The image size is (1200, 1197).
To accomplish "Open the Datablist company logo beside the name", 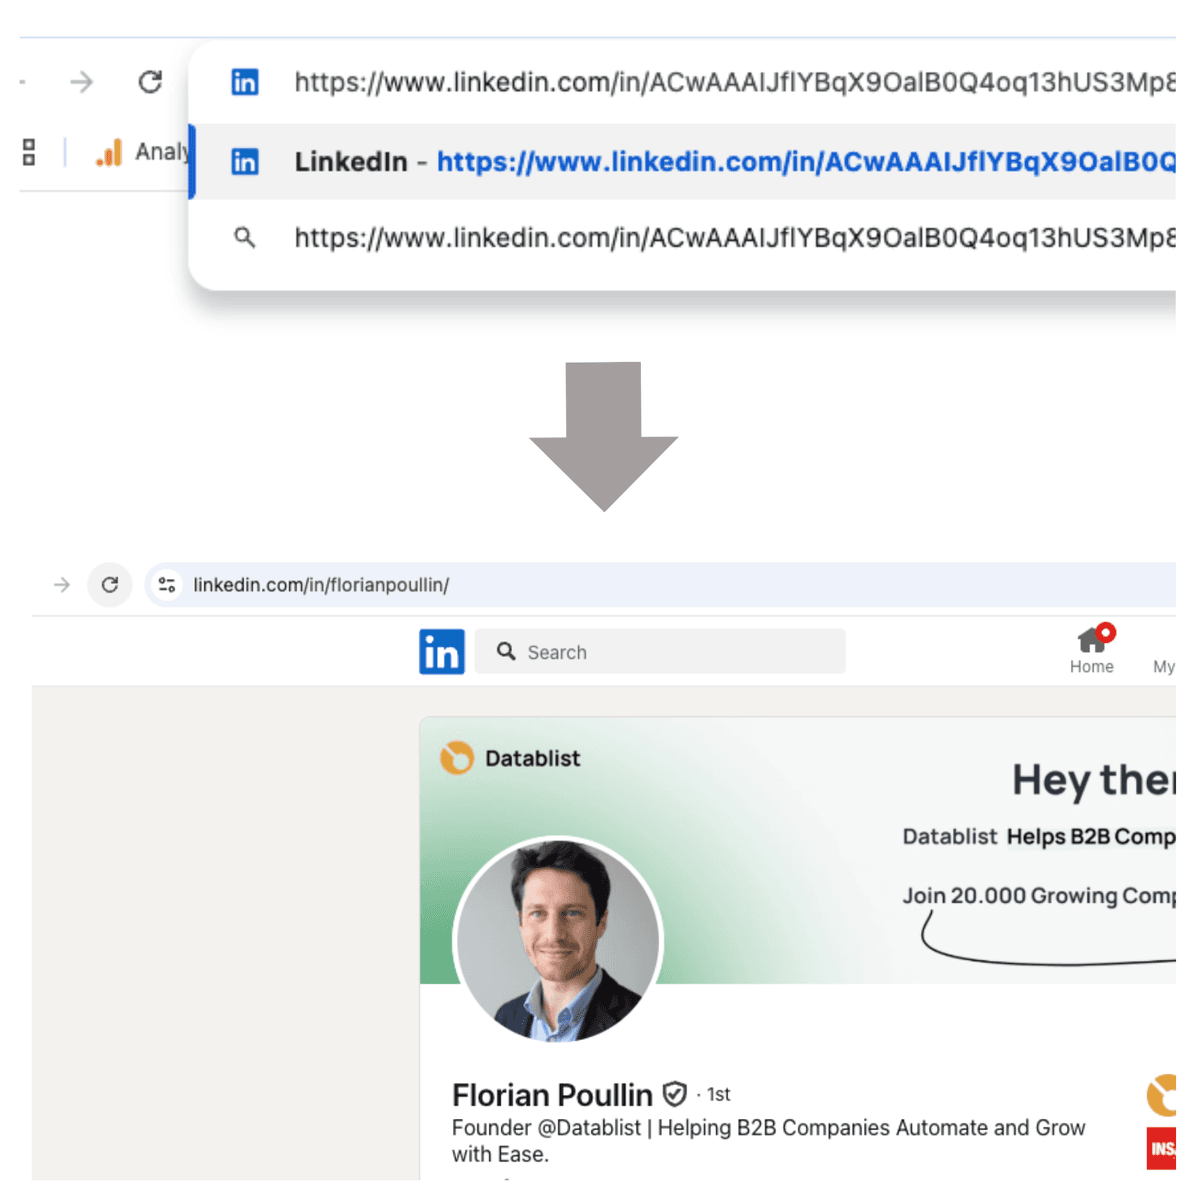I will tap(1161, 1095).
